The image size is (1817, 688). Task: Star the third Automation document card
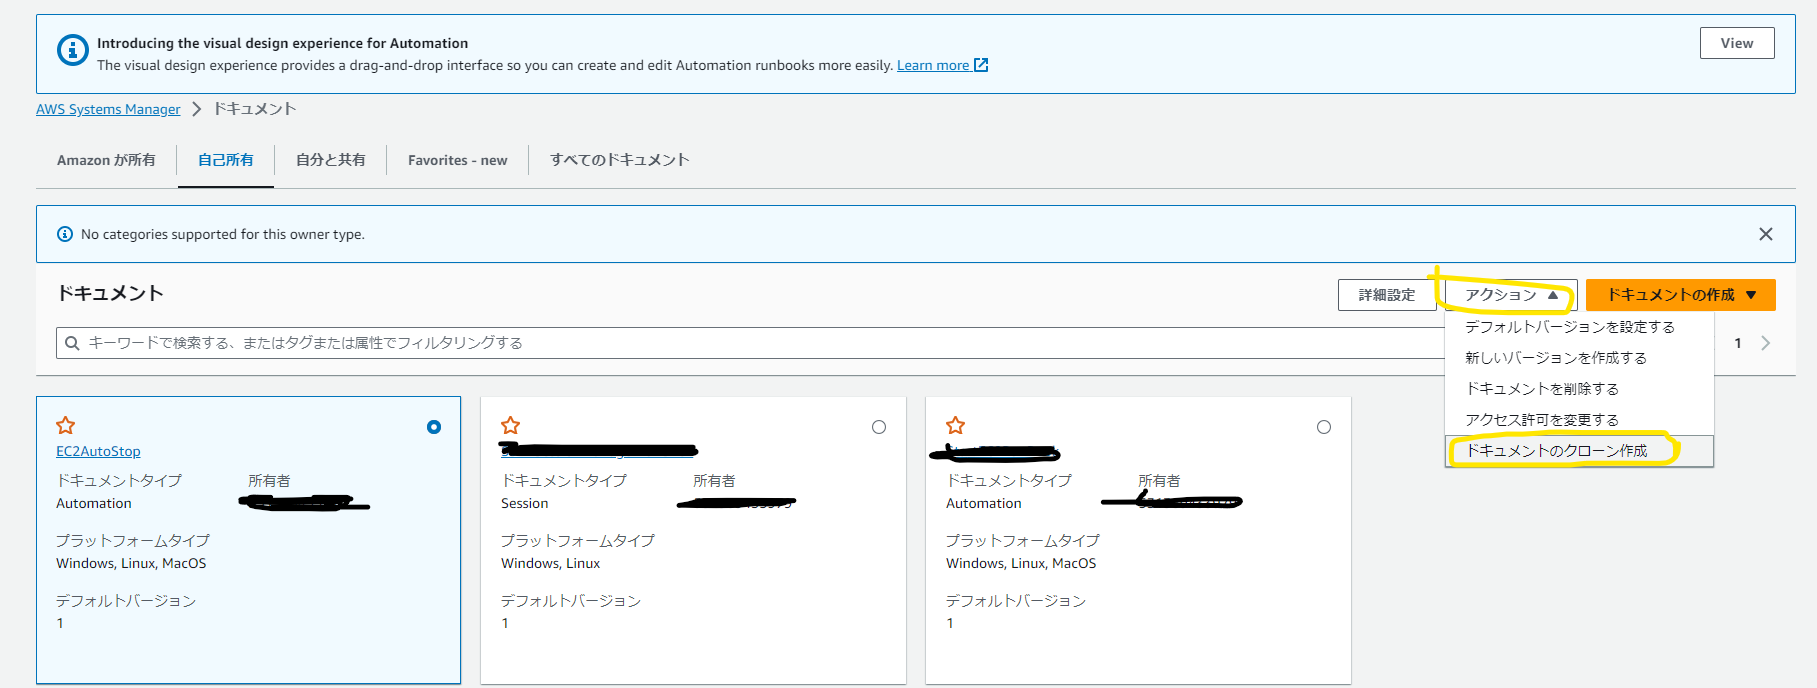point(956,425)
